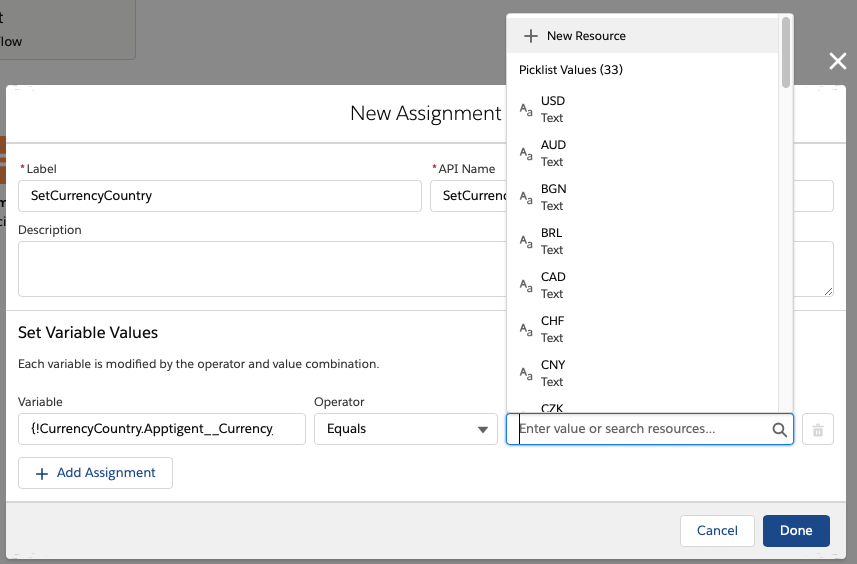Select AUD from picklist values
Viewport: 857px width, 564px height.
(642, 154)
